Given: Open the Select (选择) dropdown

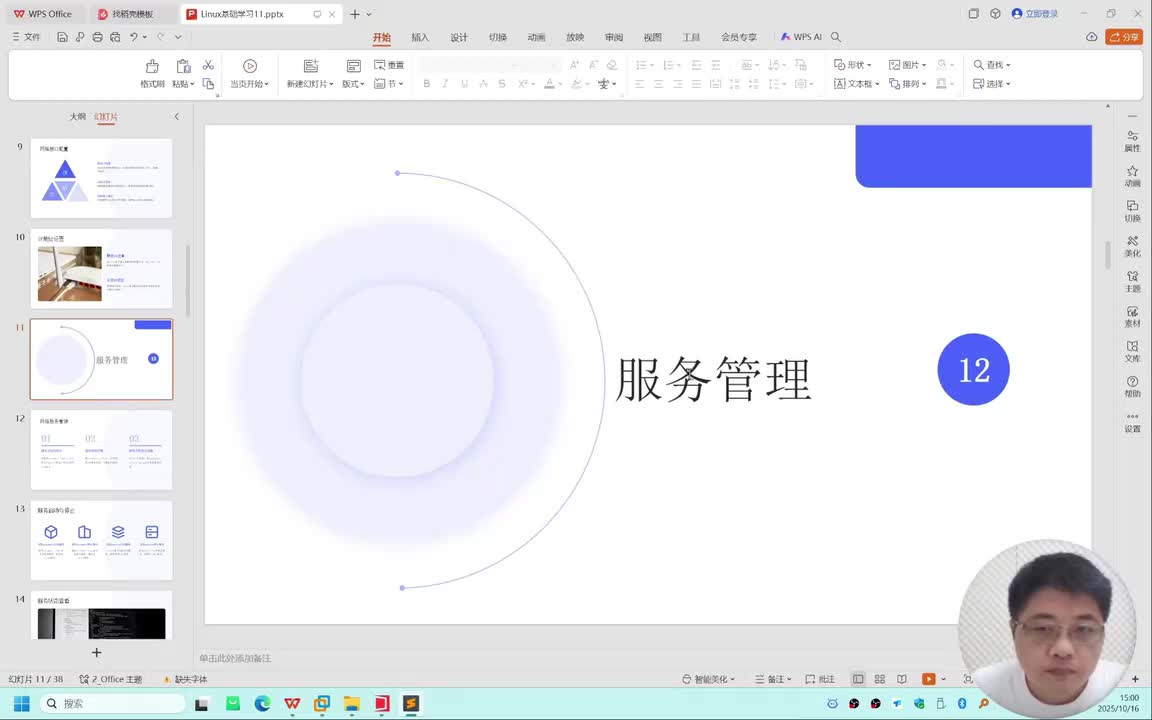Looking at the screenshot, I should click(992, 84).
